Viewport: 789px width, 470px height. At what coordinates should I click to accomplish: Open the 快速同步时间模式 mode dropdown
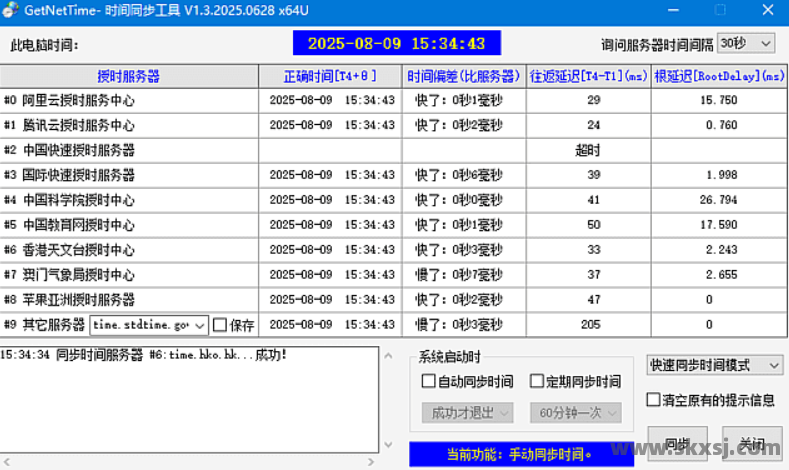click(x=714, y=366)
